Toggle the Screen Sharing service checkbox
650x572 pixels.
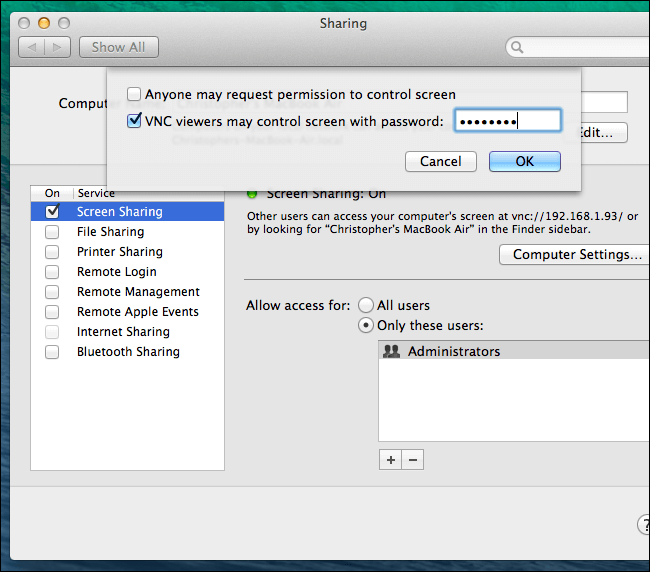click(53, 212)
